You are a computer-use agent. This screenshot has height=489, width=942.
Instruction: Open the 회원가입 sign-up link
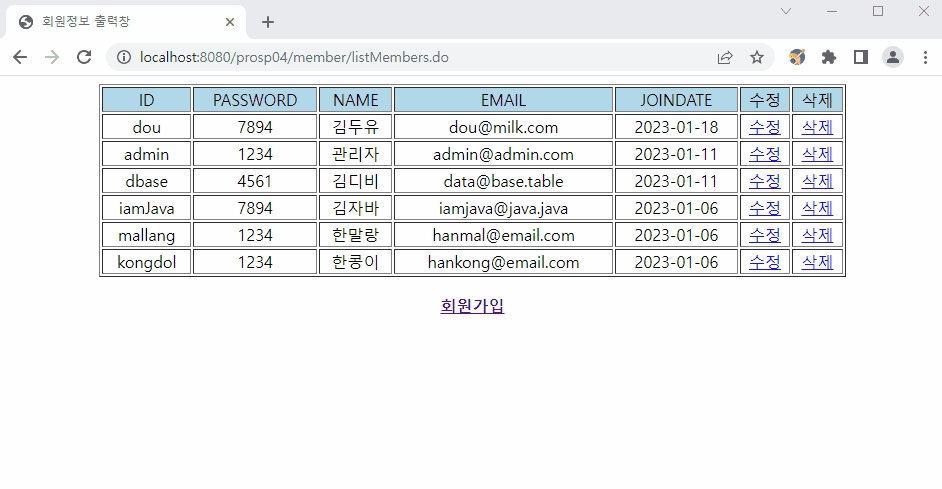472,306
